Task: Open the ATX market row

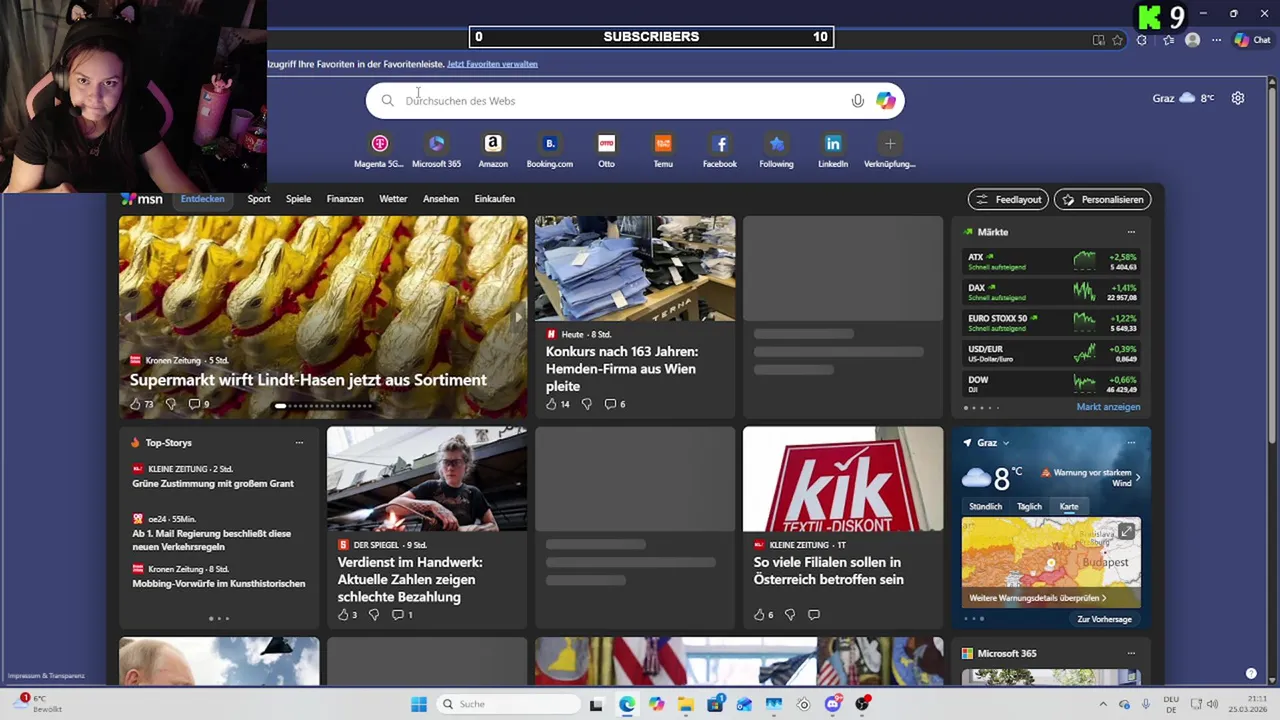Action: click(x=1051, y=261)
